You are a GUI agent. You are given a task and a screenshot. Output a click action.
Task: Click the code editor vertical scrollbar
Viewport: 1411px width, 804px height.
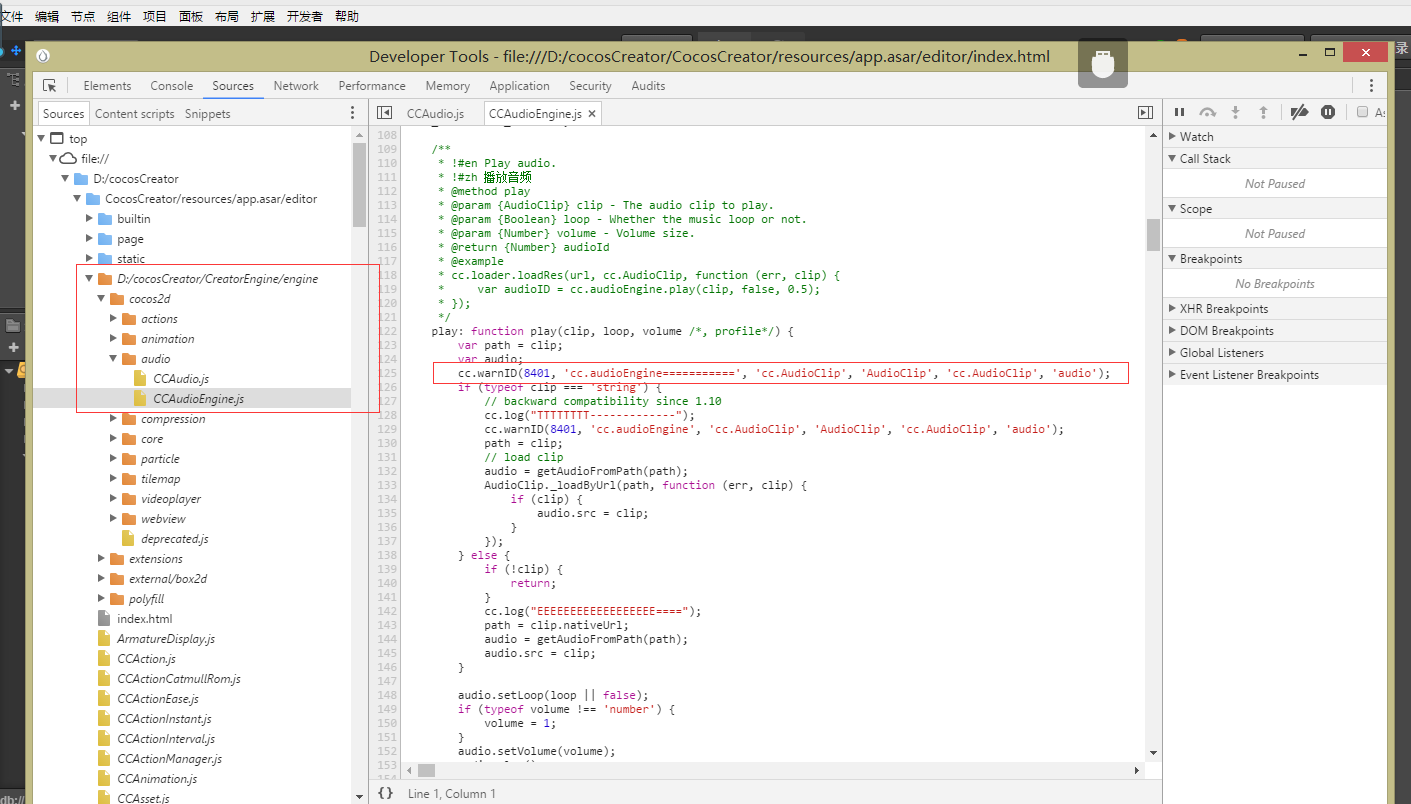(1152, 235)
